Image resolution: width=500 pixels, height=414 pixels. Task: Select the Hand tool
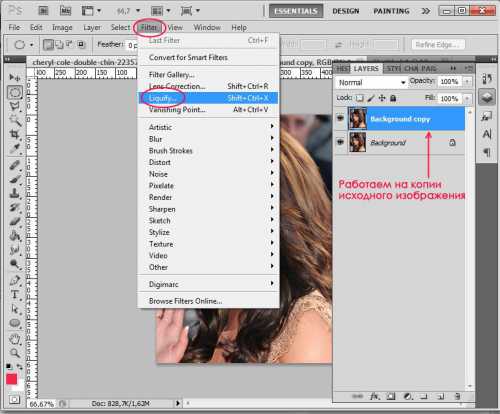(15, 339)
